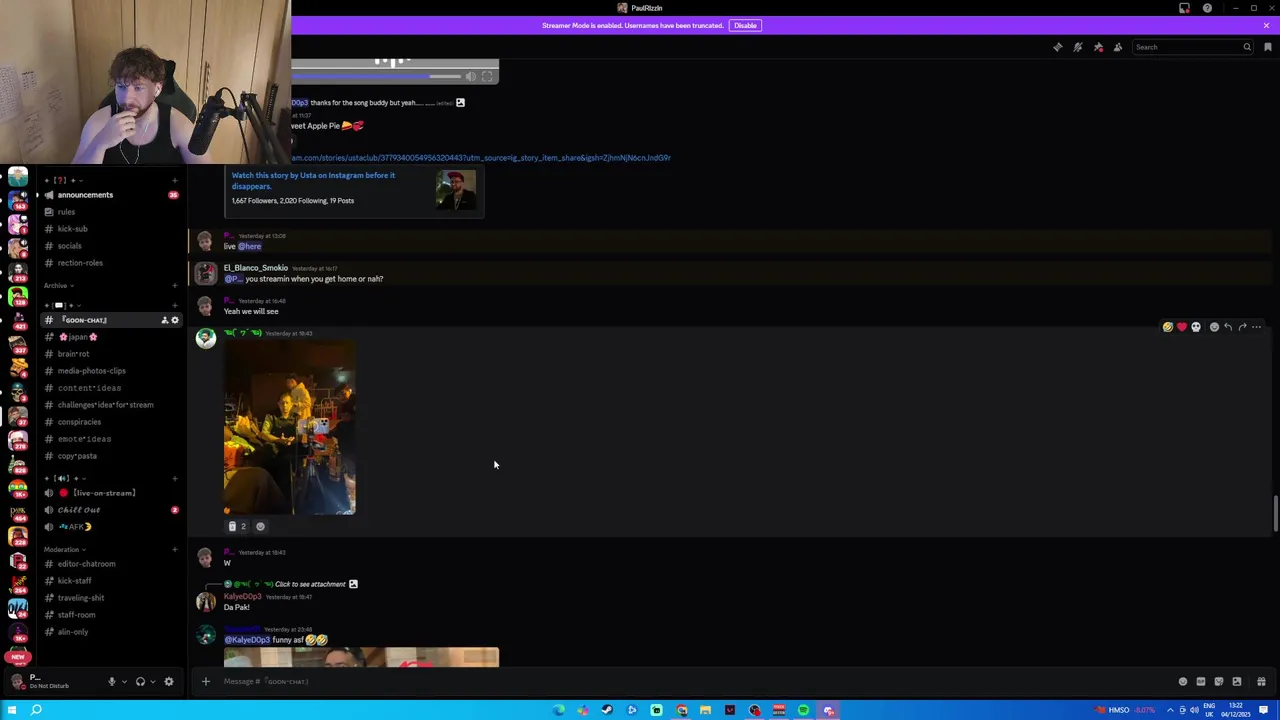Open notification settings bell icon in header
The height and width of the screenshot is (720, 1280).
1078,47
